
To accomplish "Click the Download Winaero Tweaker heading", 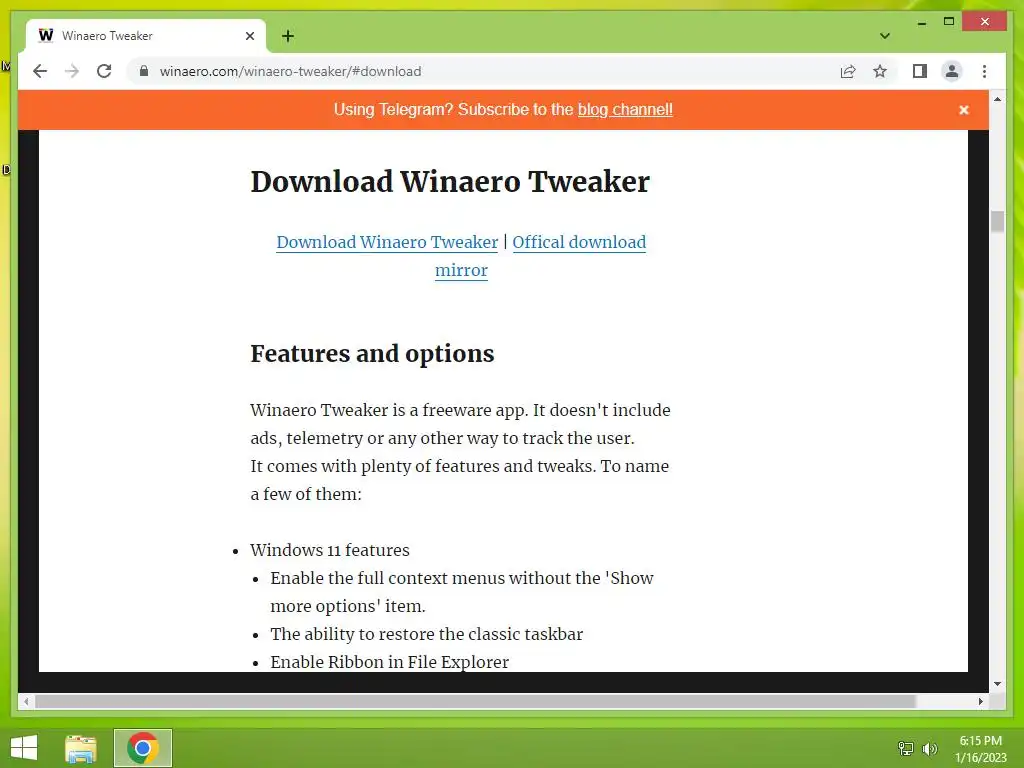I will [450, 182].
